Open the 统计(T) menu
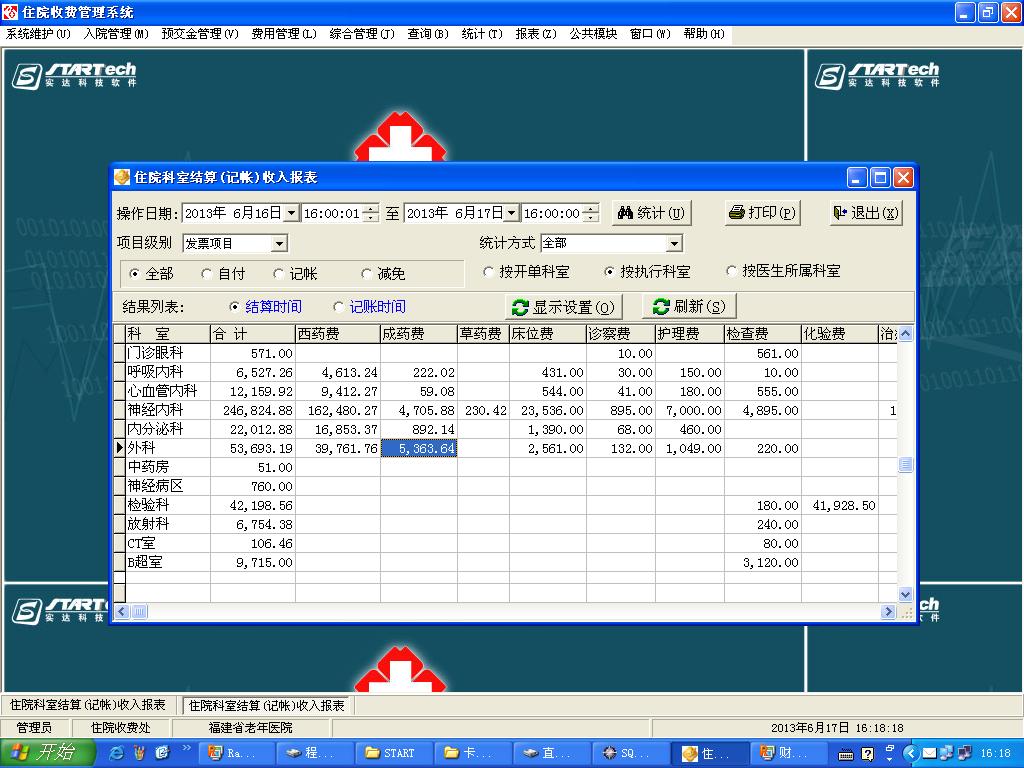The height and width of the screenshot is (768, 1024). point(482,34)
